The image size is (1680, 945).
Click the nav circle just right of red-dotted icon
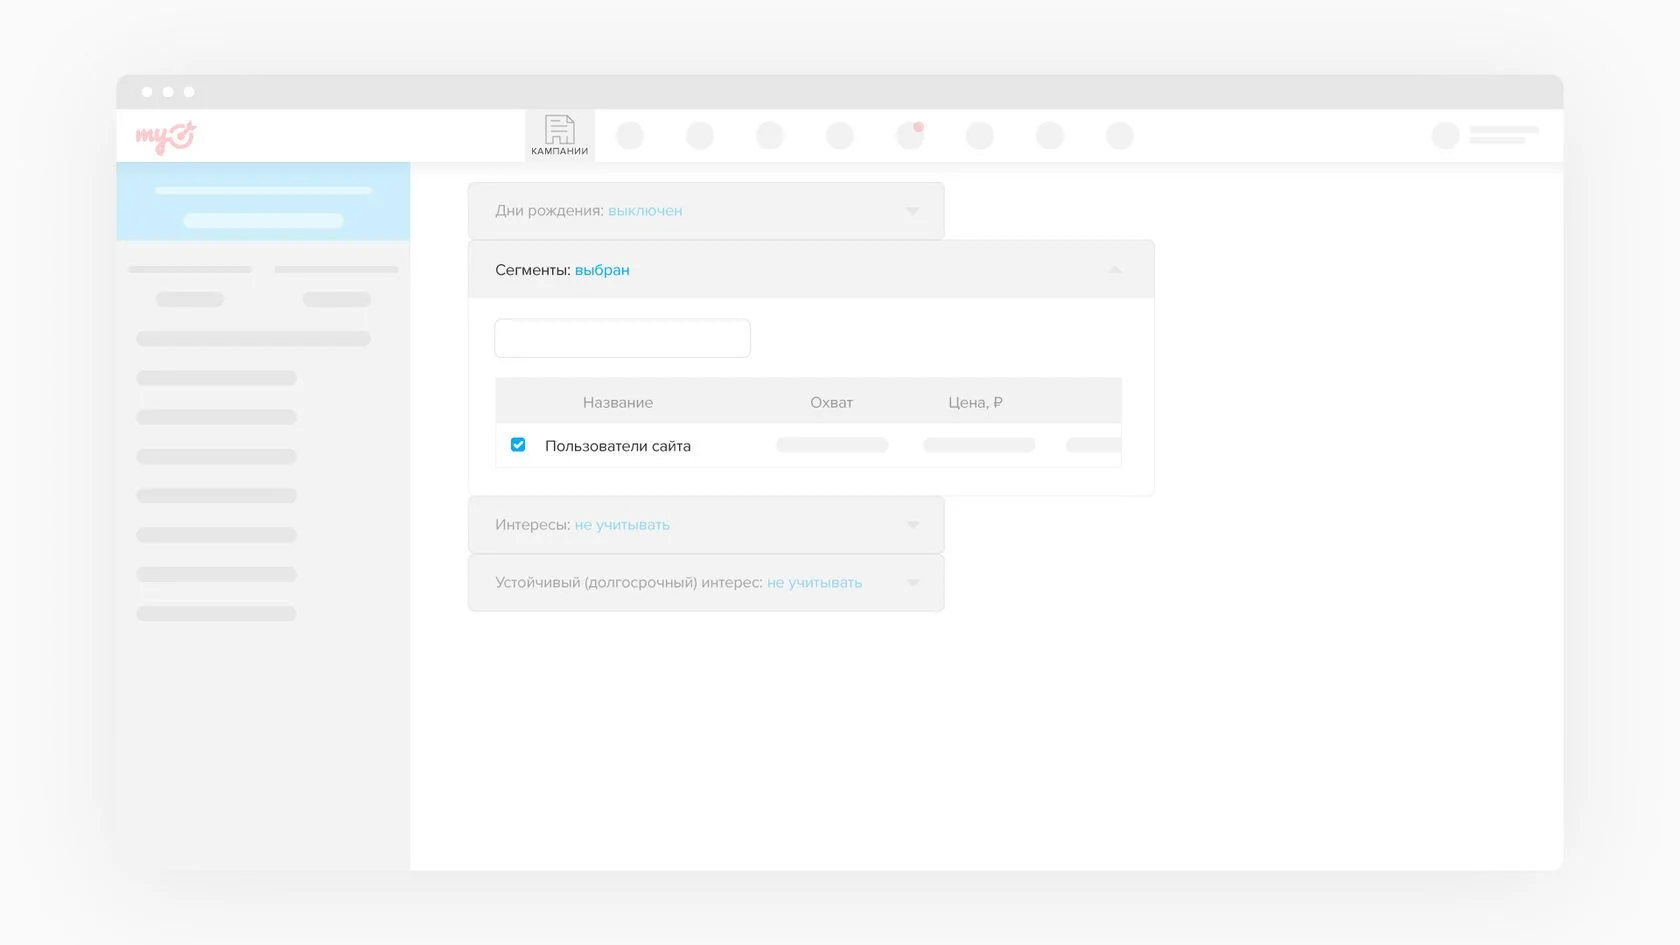[x=979, y=135]
